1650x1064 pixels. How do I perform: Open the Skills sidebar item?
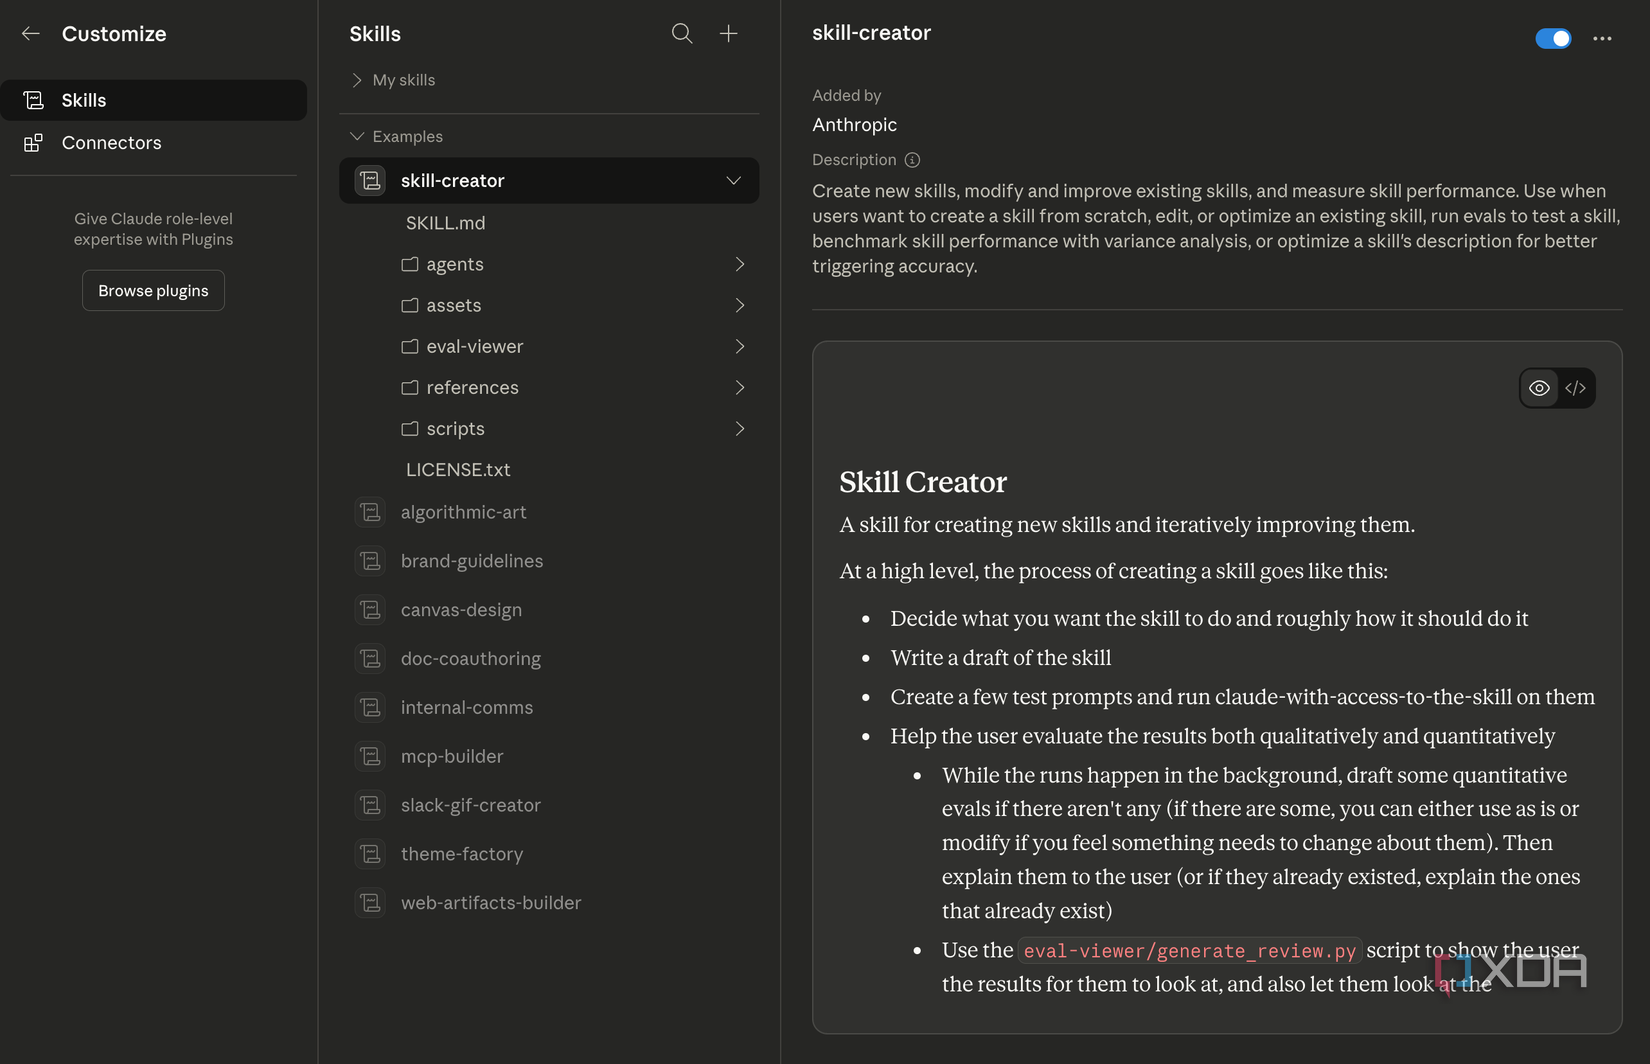point(84,100)
